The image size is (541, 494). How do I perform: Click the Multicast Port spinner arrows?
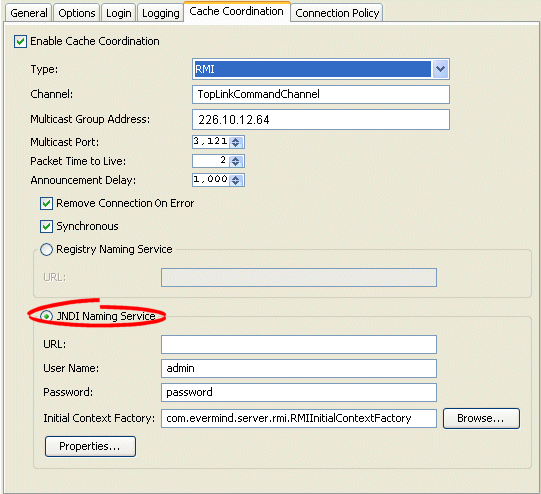(236, 142)
